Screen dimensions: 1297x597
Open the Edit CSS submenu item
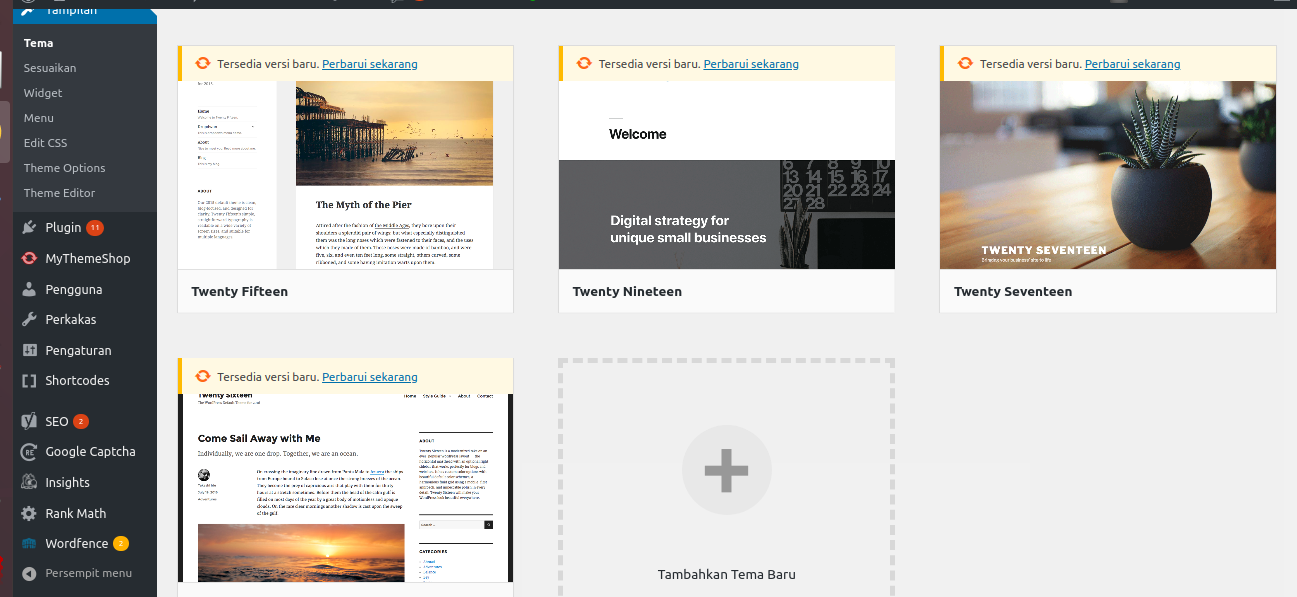(46, 143)
